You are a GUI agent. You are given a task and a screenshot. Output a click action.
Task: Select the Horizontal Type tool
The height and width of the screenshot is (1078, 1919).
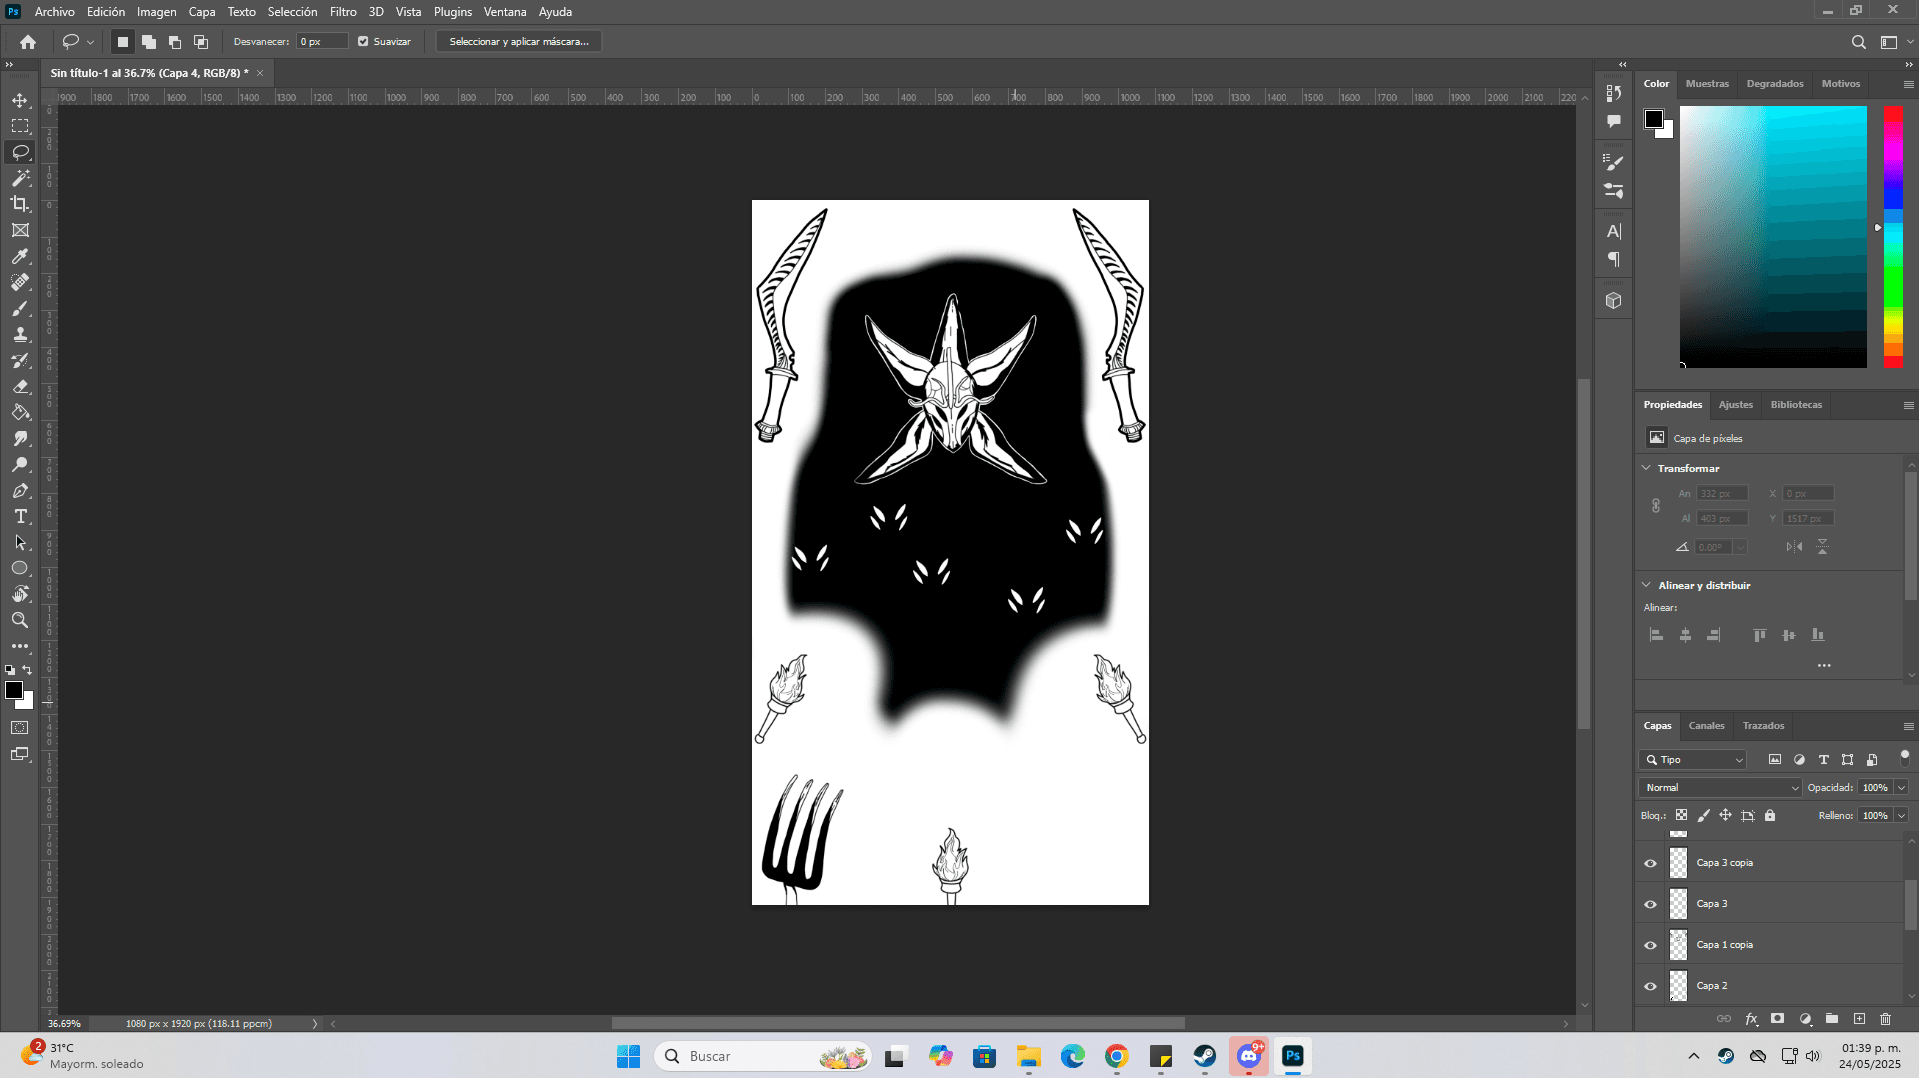click(20, 517)
